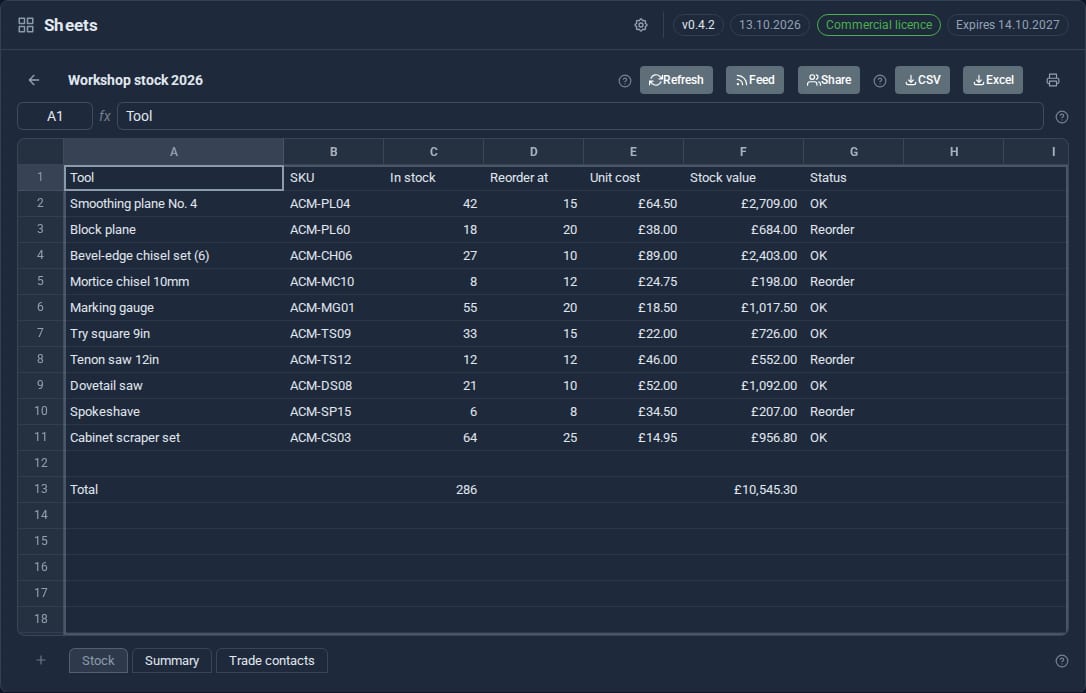Open the Sheets app grid icon
Screen dimensions: 1086x693
pos(26,26)
